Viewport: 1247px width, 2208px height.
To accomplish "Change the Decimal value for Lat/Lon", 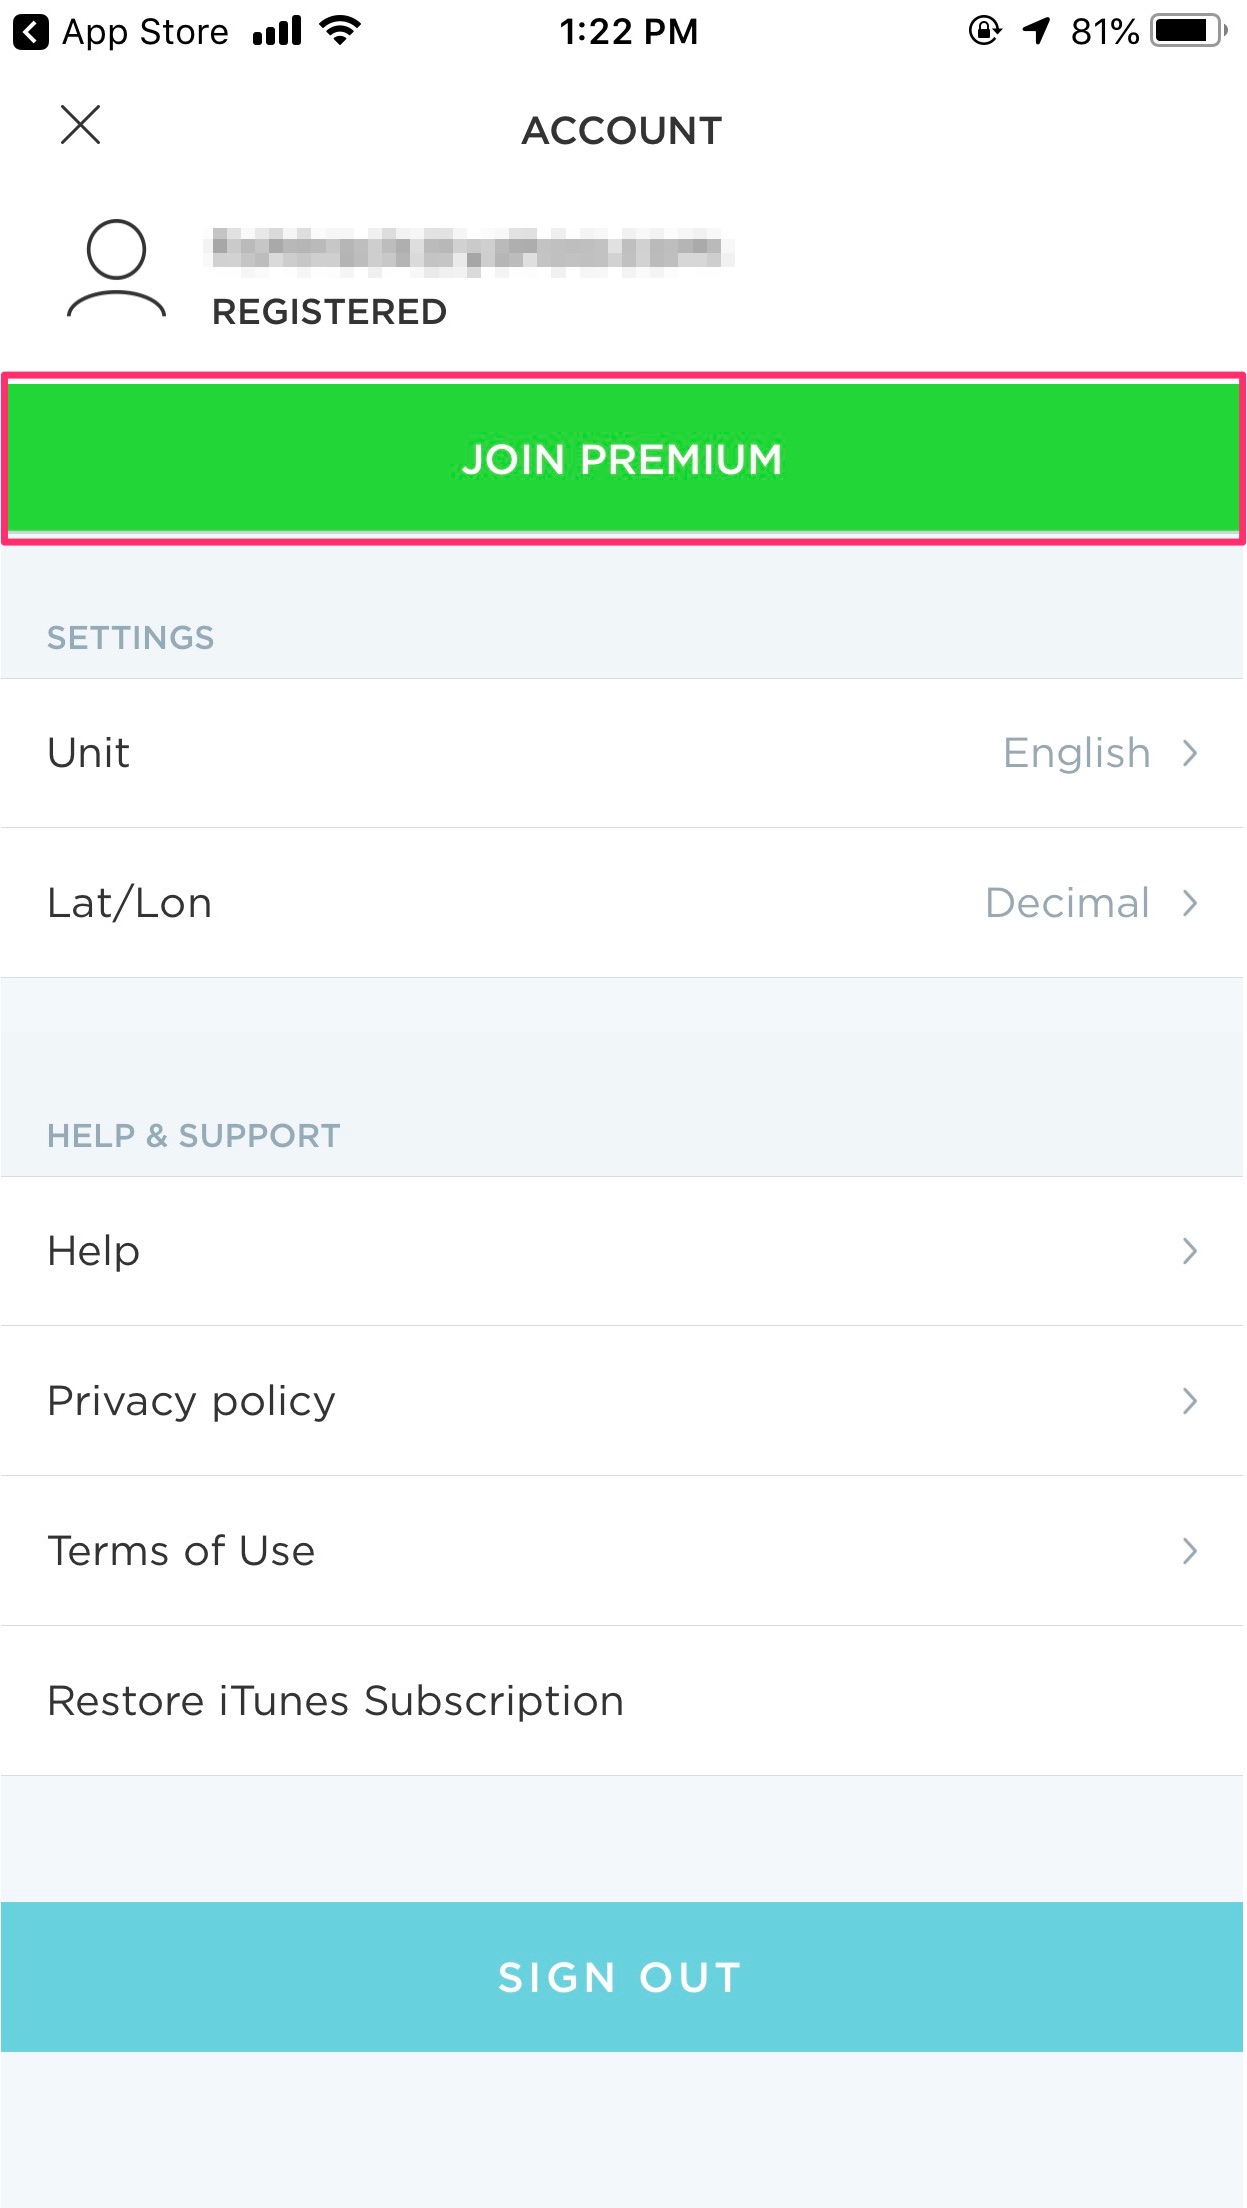I will tap(1067, 903).
